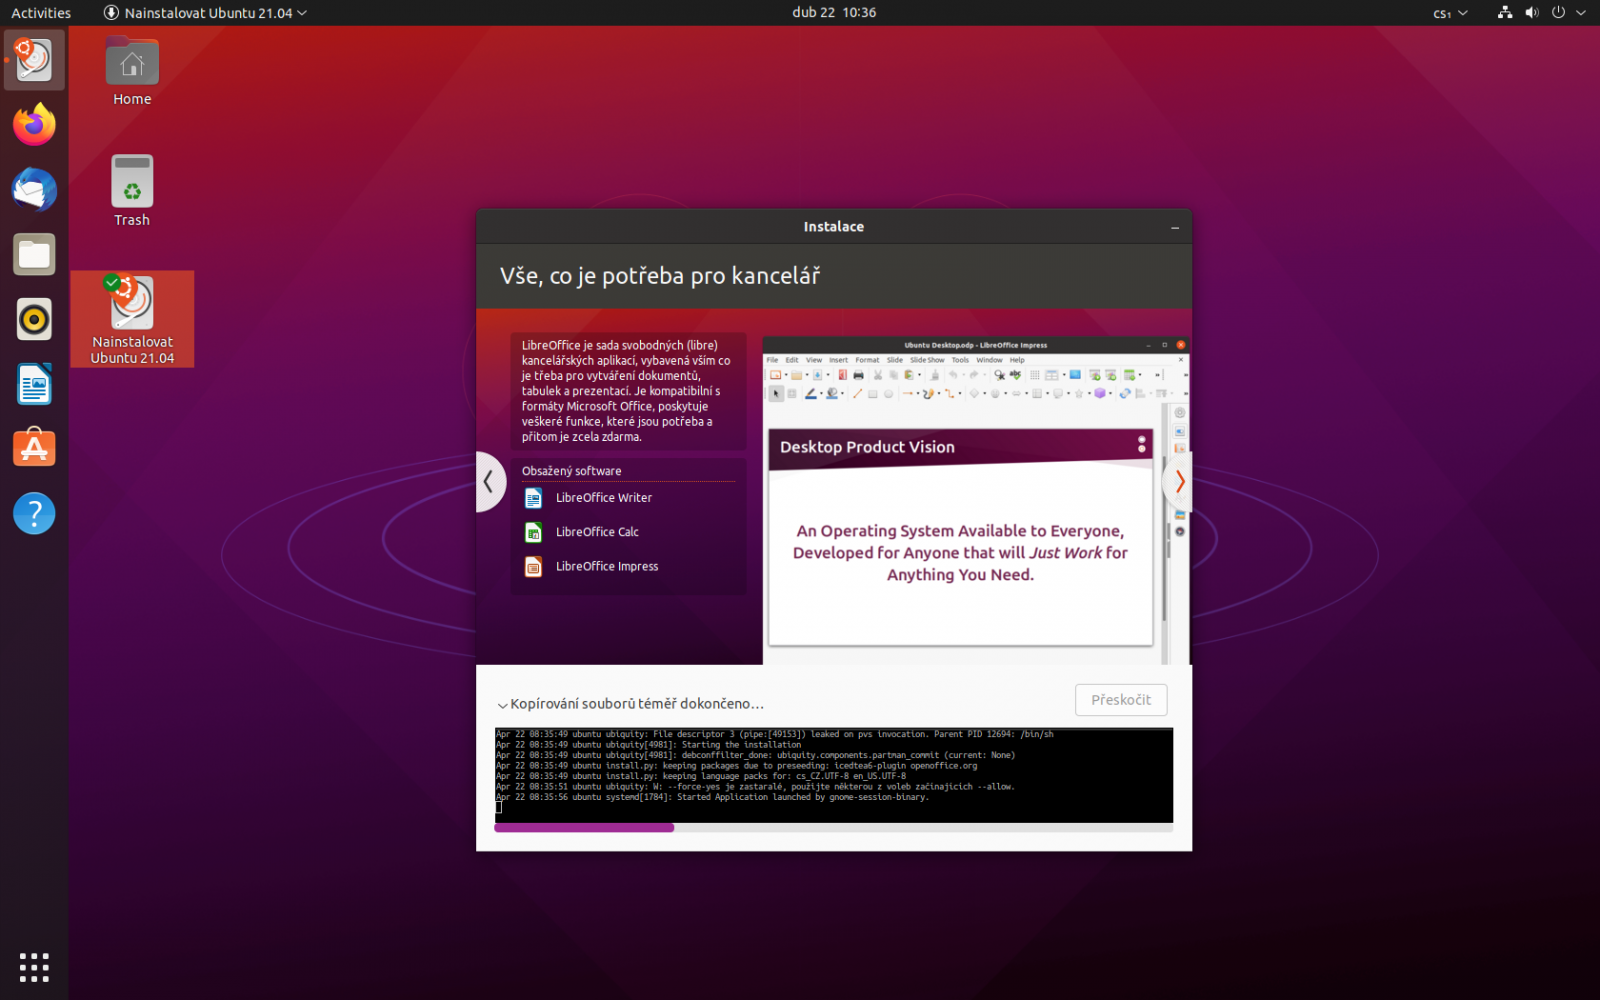This screenshot has height=1000, width=1600.
Task: Open the cs1 keyboard layout dropdown
Action: [x=1449, y=13]
